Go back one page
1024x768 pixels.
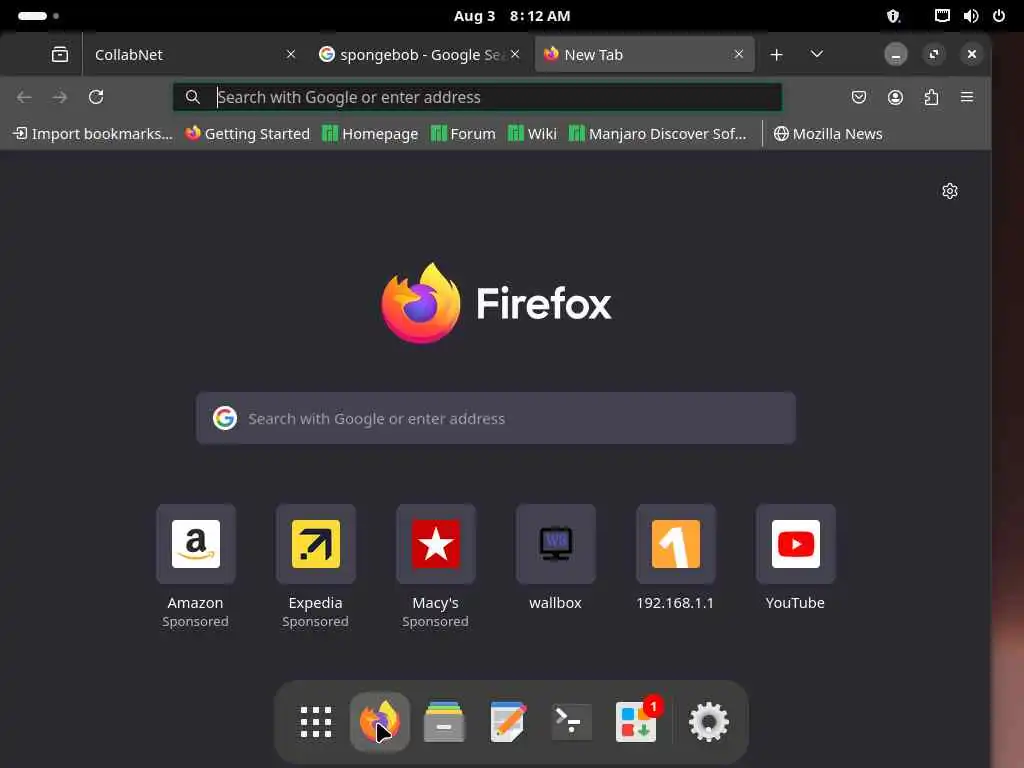click(24, 97)
